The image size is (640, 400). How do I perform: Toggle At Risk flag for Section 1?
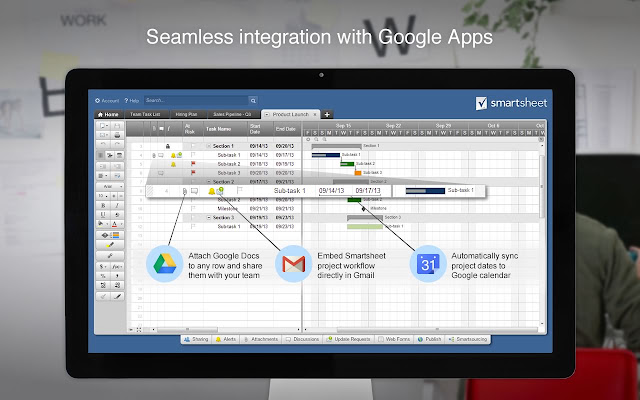[193, 146]
